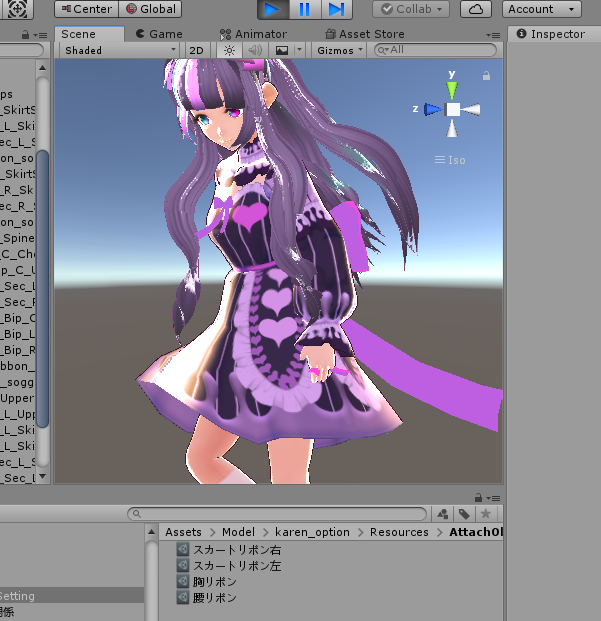
Task: Click karen_option in the breadcrumb path
Action: [312, 532]
